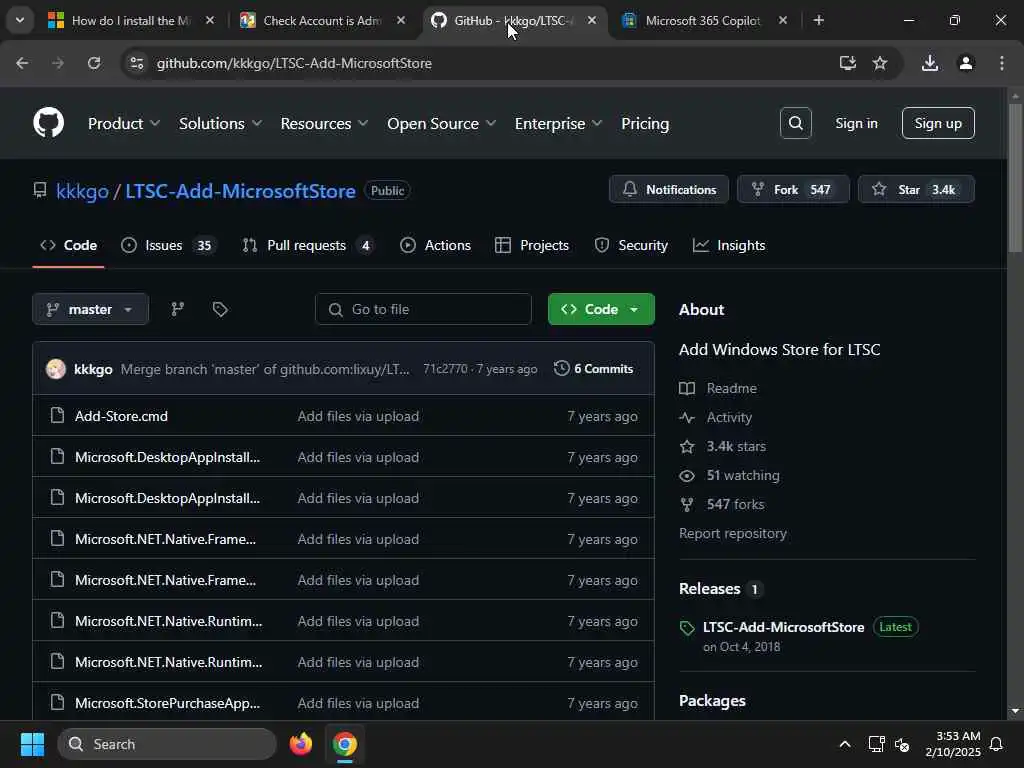Open the Add-Store.cmd file

pos(121,416)
